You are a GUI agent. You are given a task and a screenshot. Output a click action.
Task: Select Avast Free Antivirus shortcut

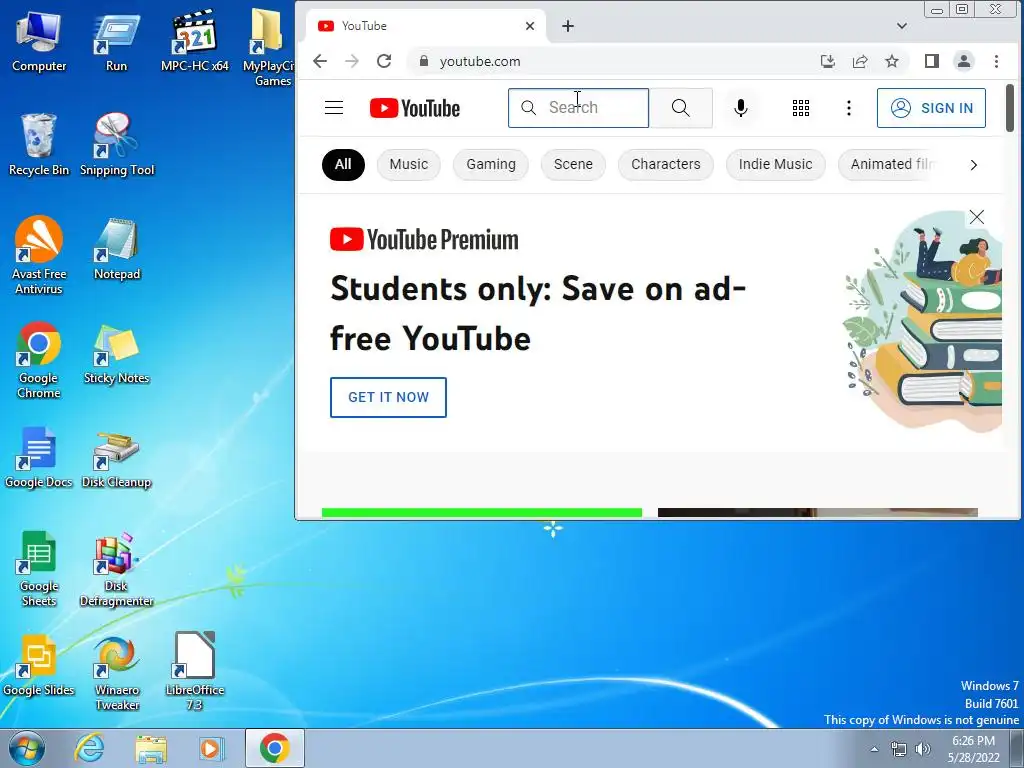pyautogui.click(x=39, y=255)
